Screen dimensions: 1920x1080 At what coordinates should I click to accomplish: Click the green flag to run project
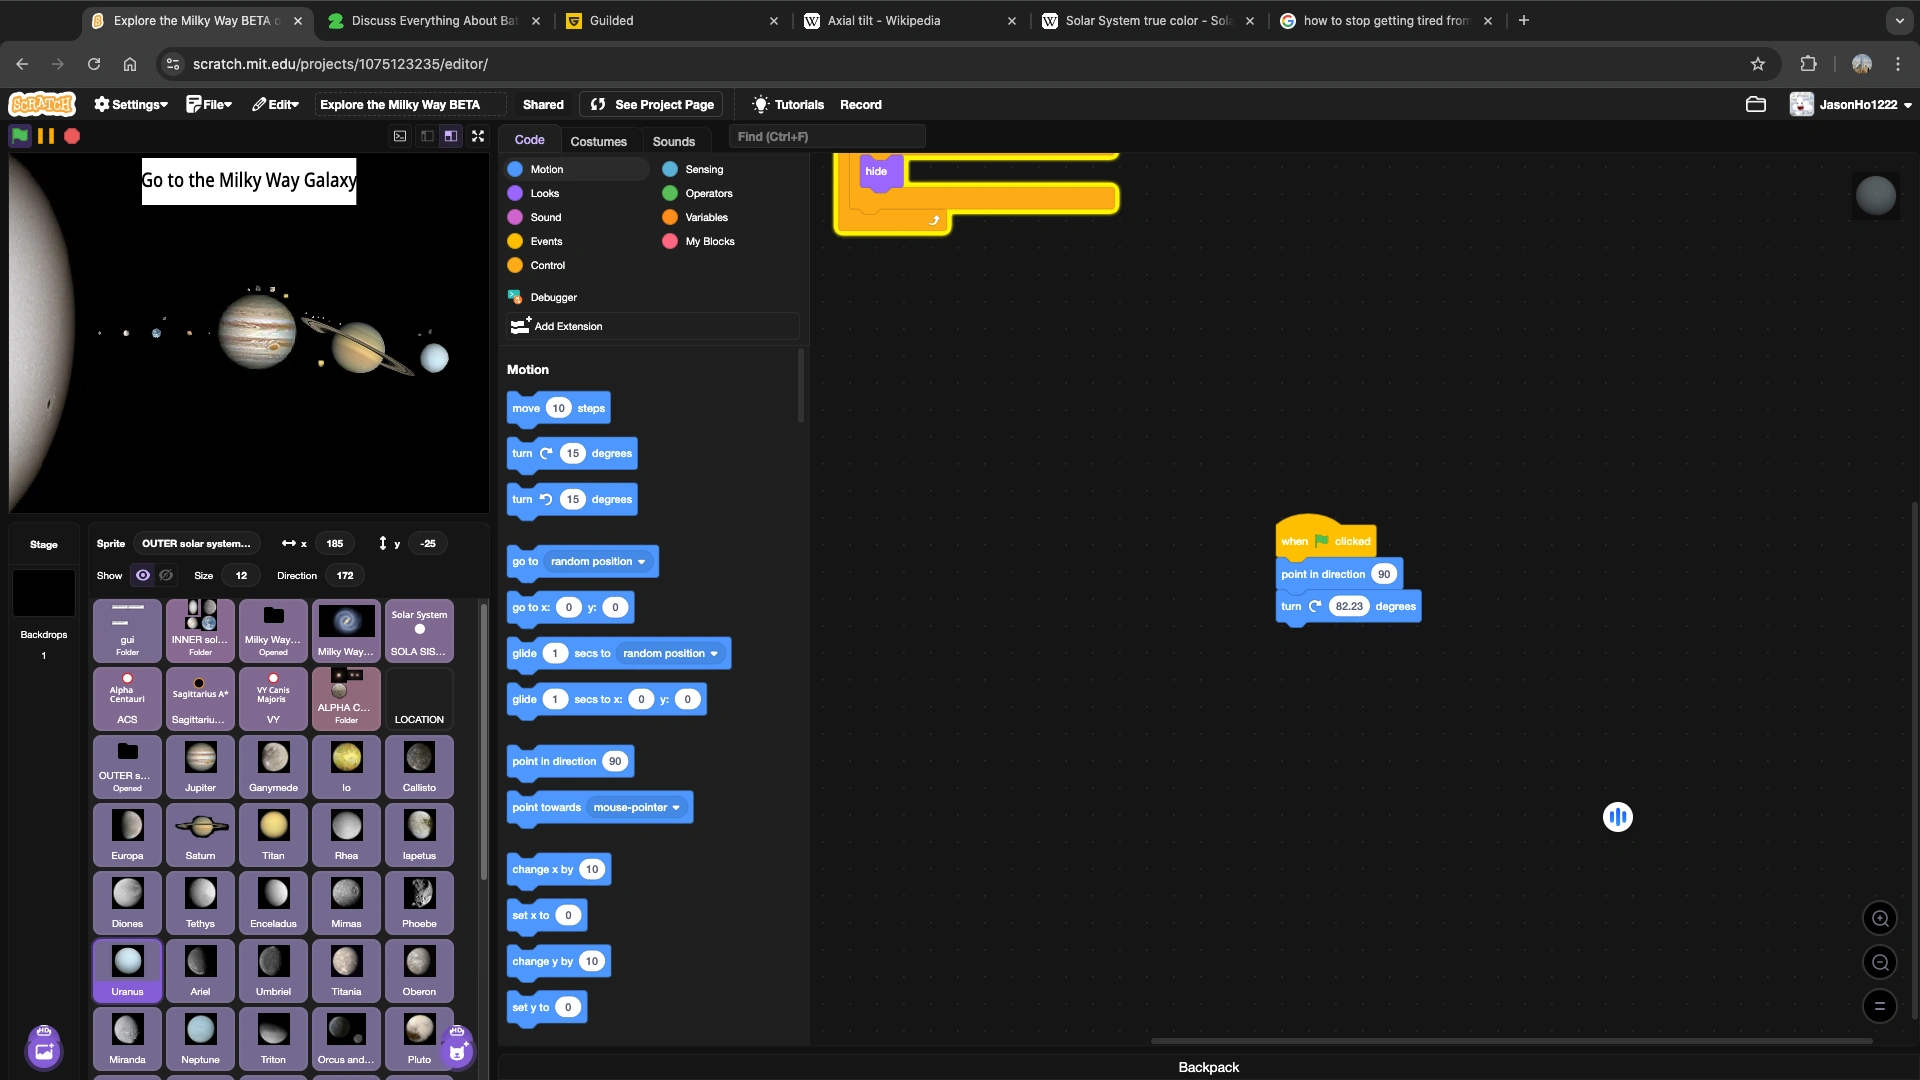19,136
